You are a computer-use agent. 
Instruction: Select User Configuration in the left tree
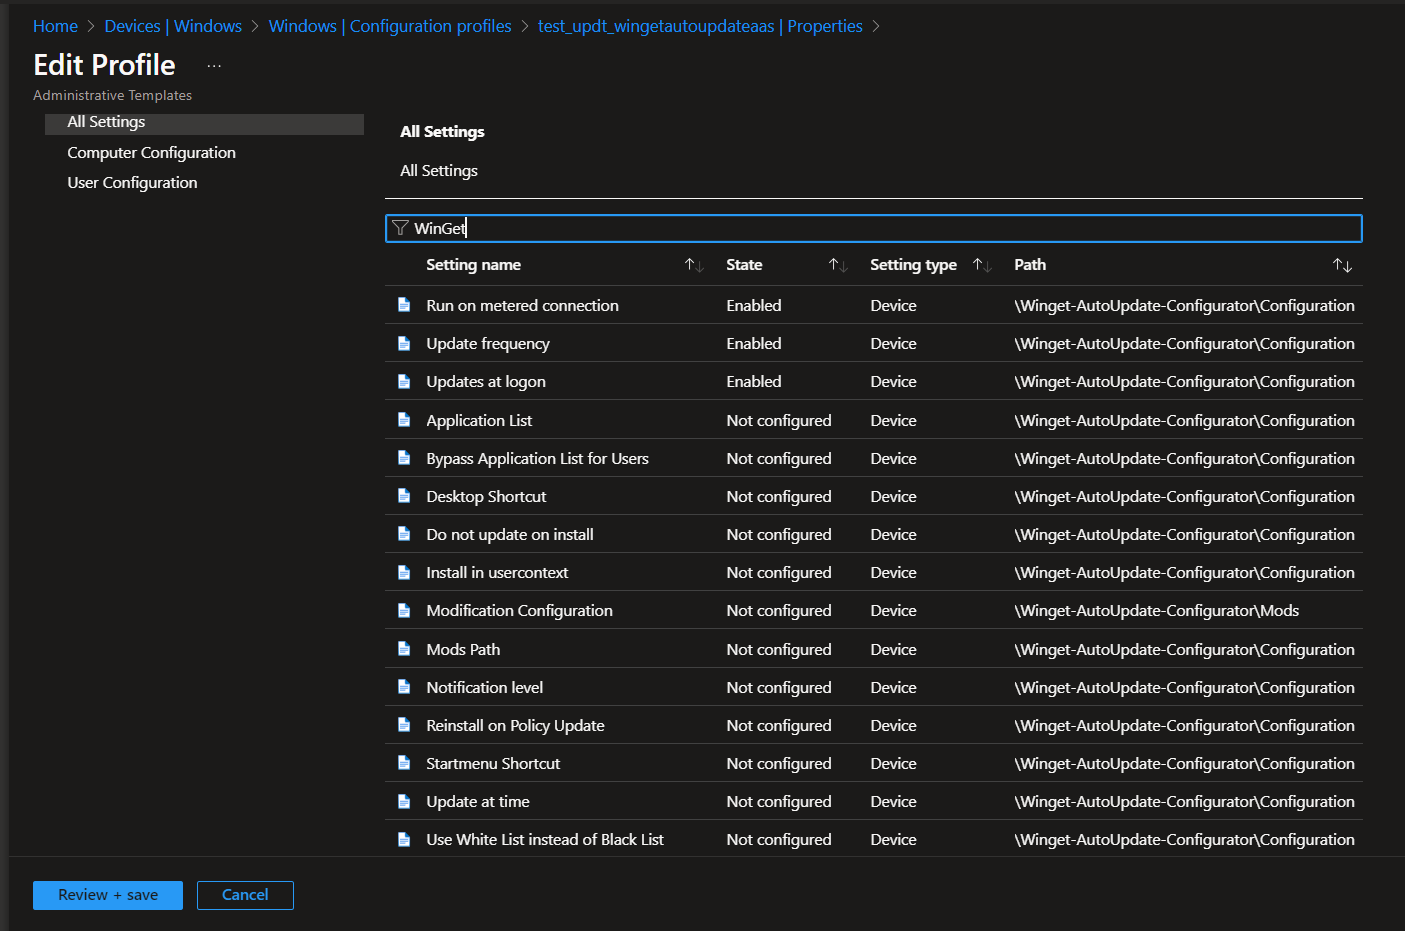click(132, 183)
